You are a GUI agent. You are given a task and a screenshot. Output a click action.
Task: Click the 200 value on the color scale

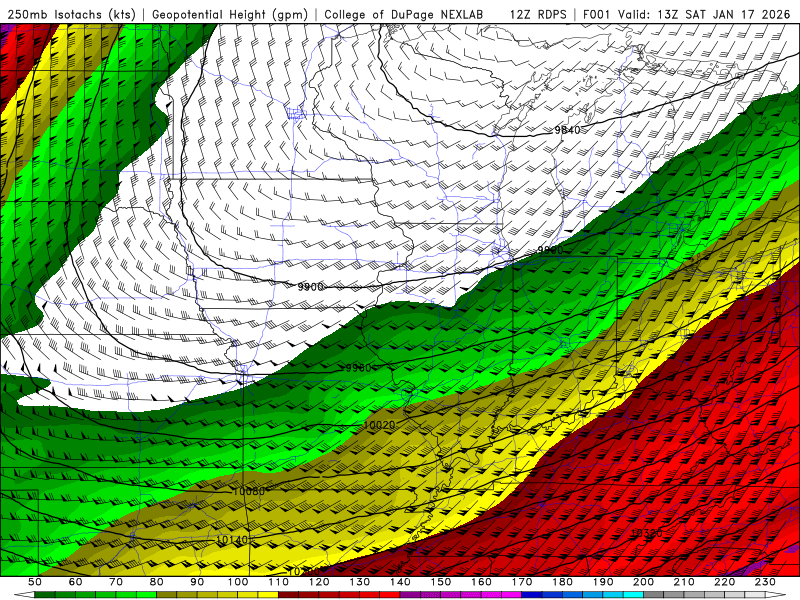644,582
